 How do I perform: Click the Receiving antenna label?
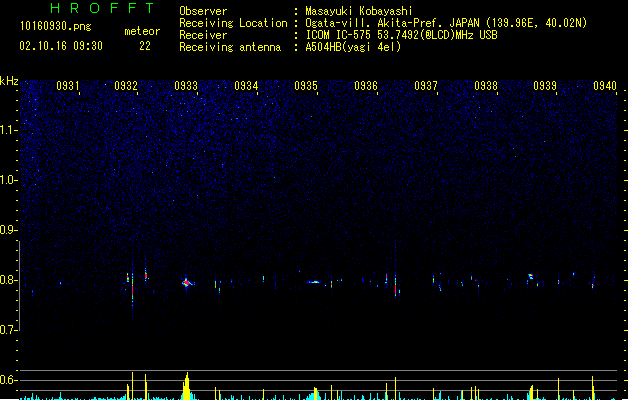[230, 47]
